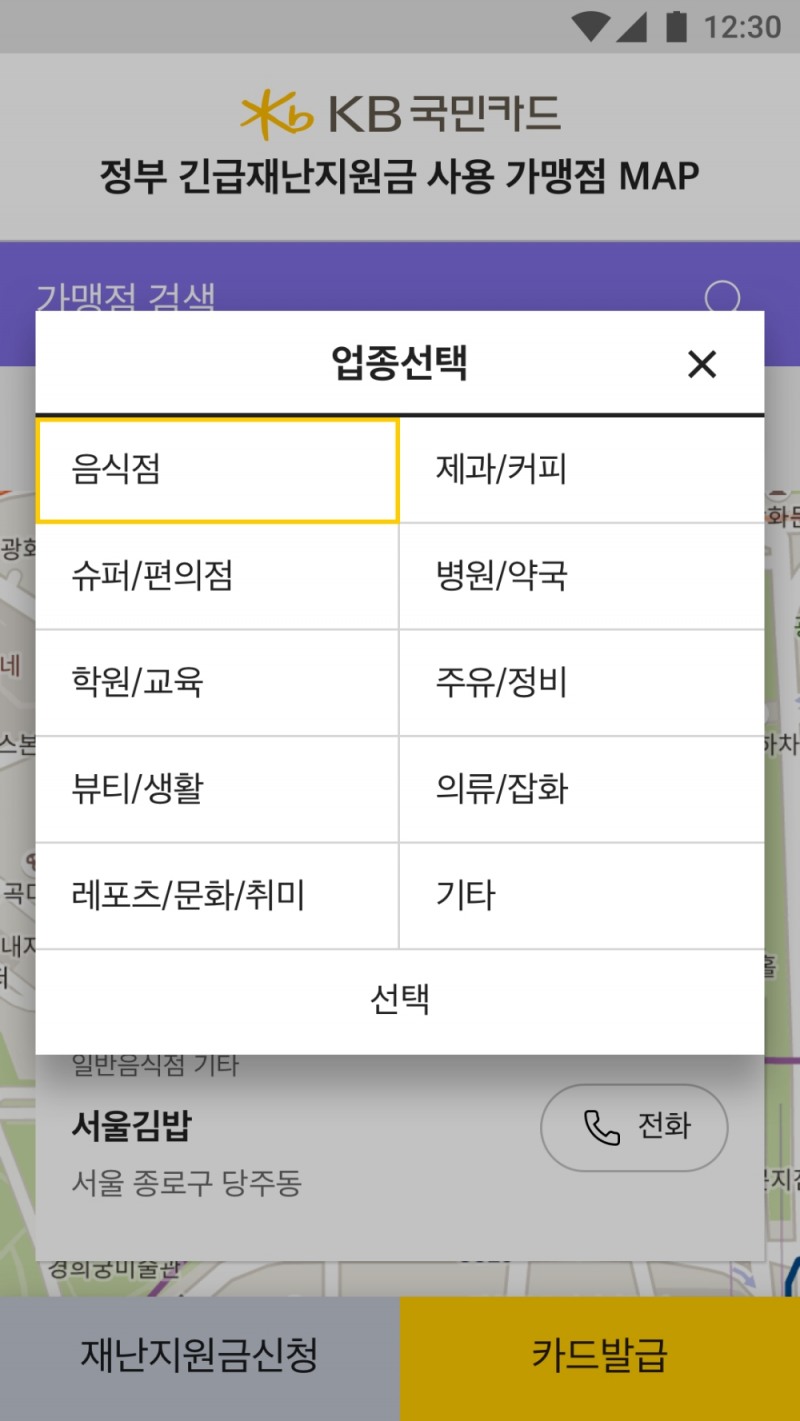Select the 제과/커피 category

(x=581, y=470)
